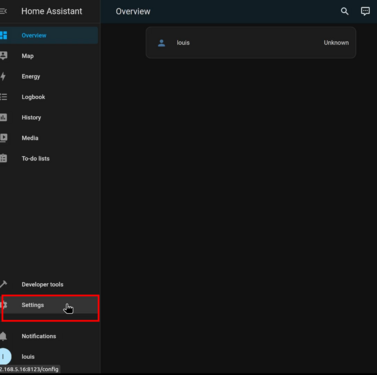Click the Overview dashboard icon
The height and width of the screenshot is (375, 377).
pos(3,35)
